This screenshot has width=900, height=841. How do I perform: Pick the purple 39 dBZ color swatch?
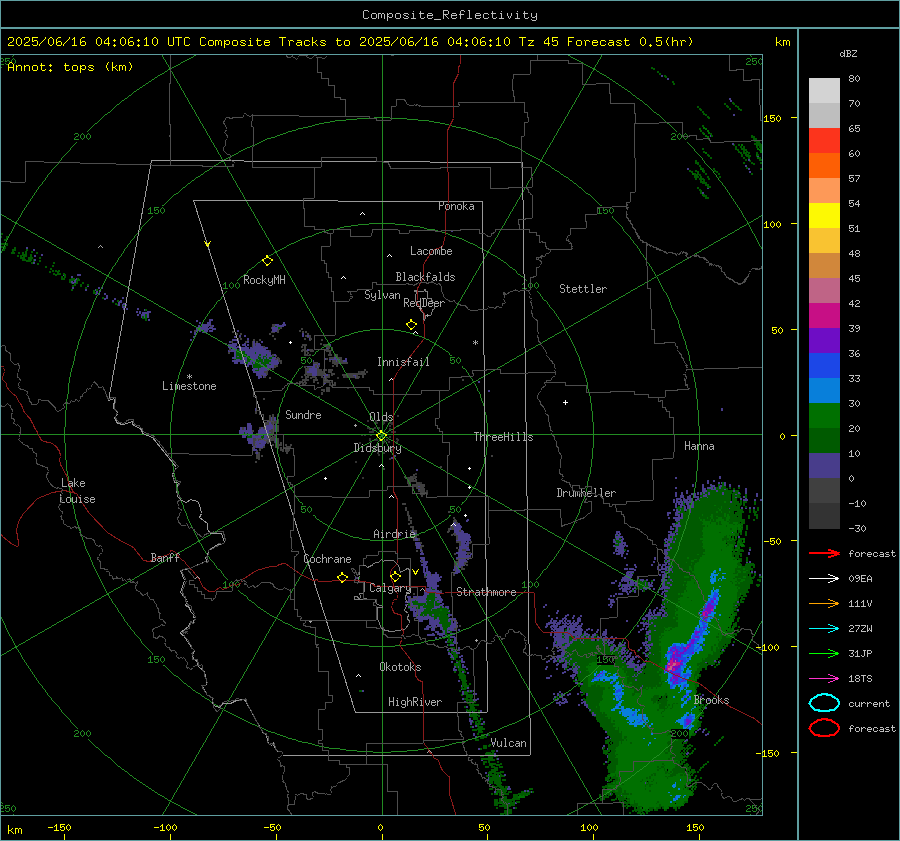[824, 340]
